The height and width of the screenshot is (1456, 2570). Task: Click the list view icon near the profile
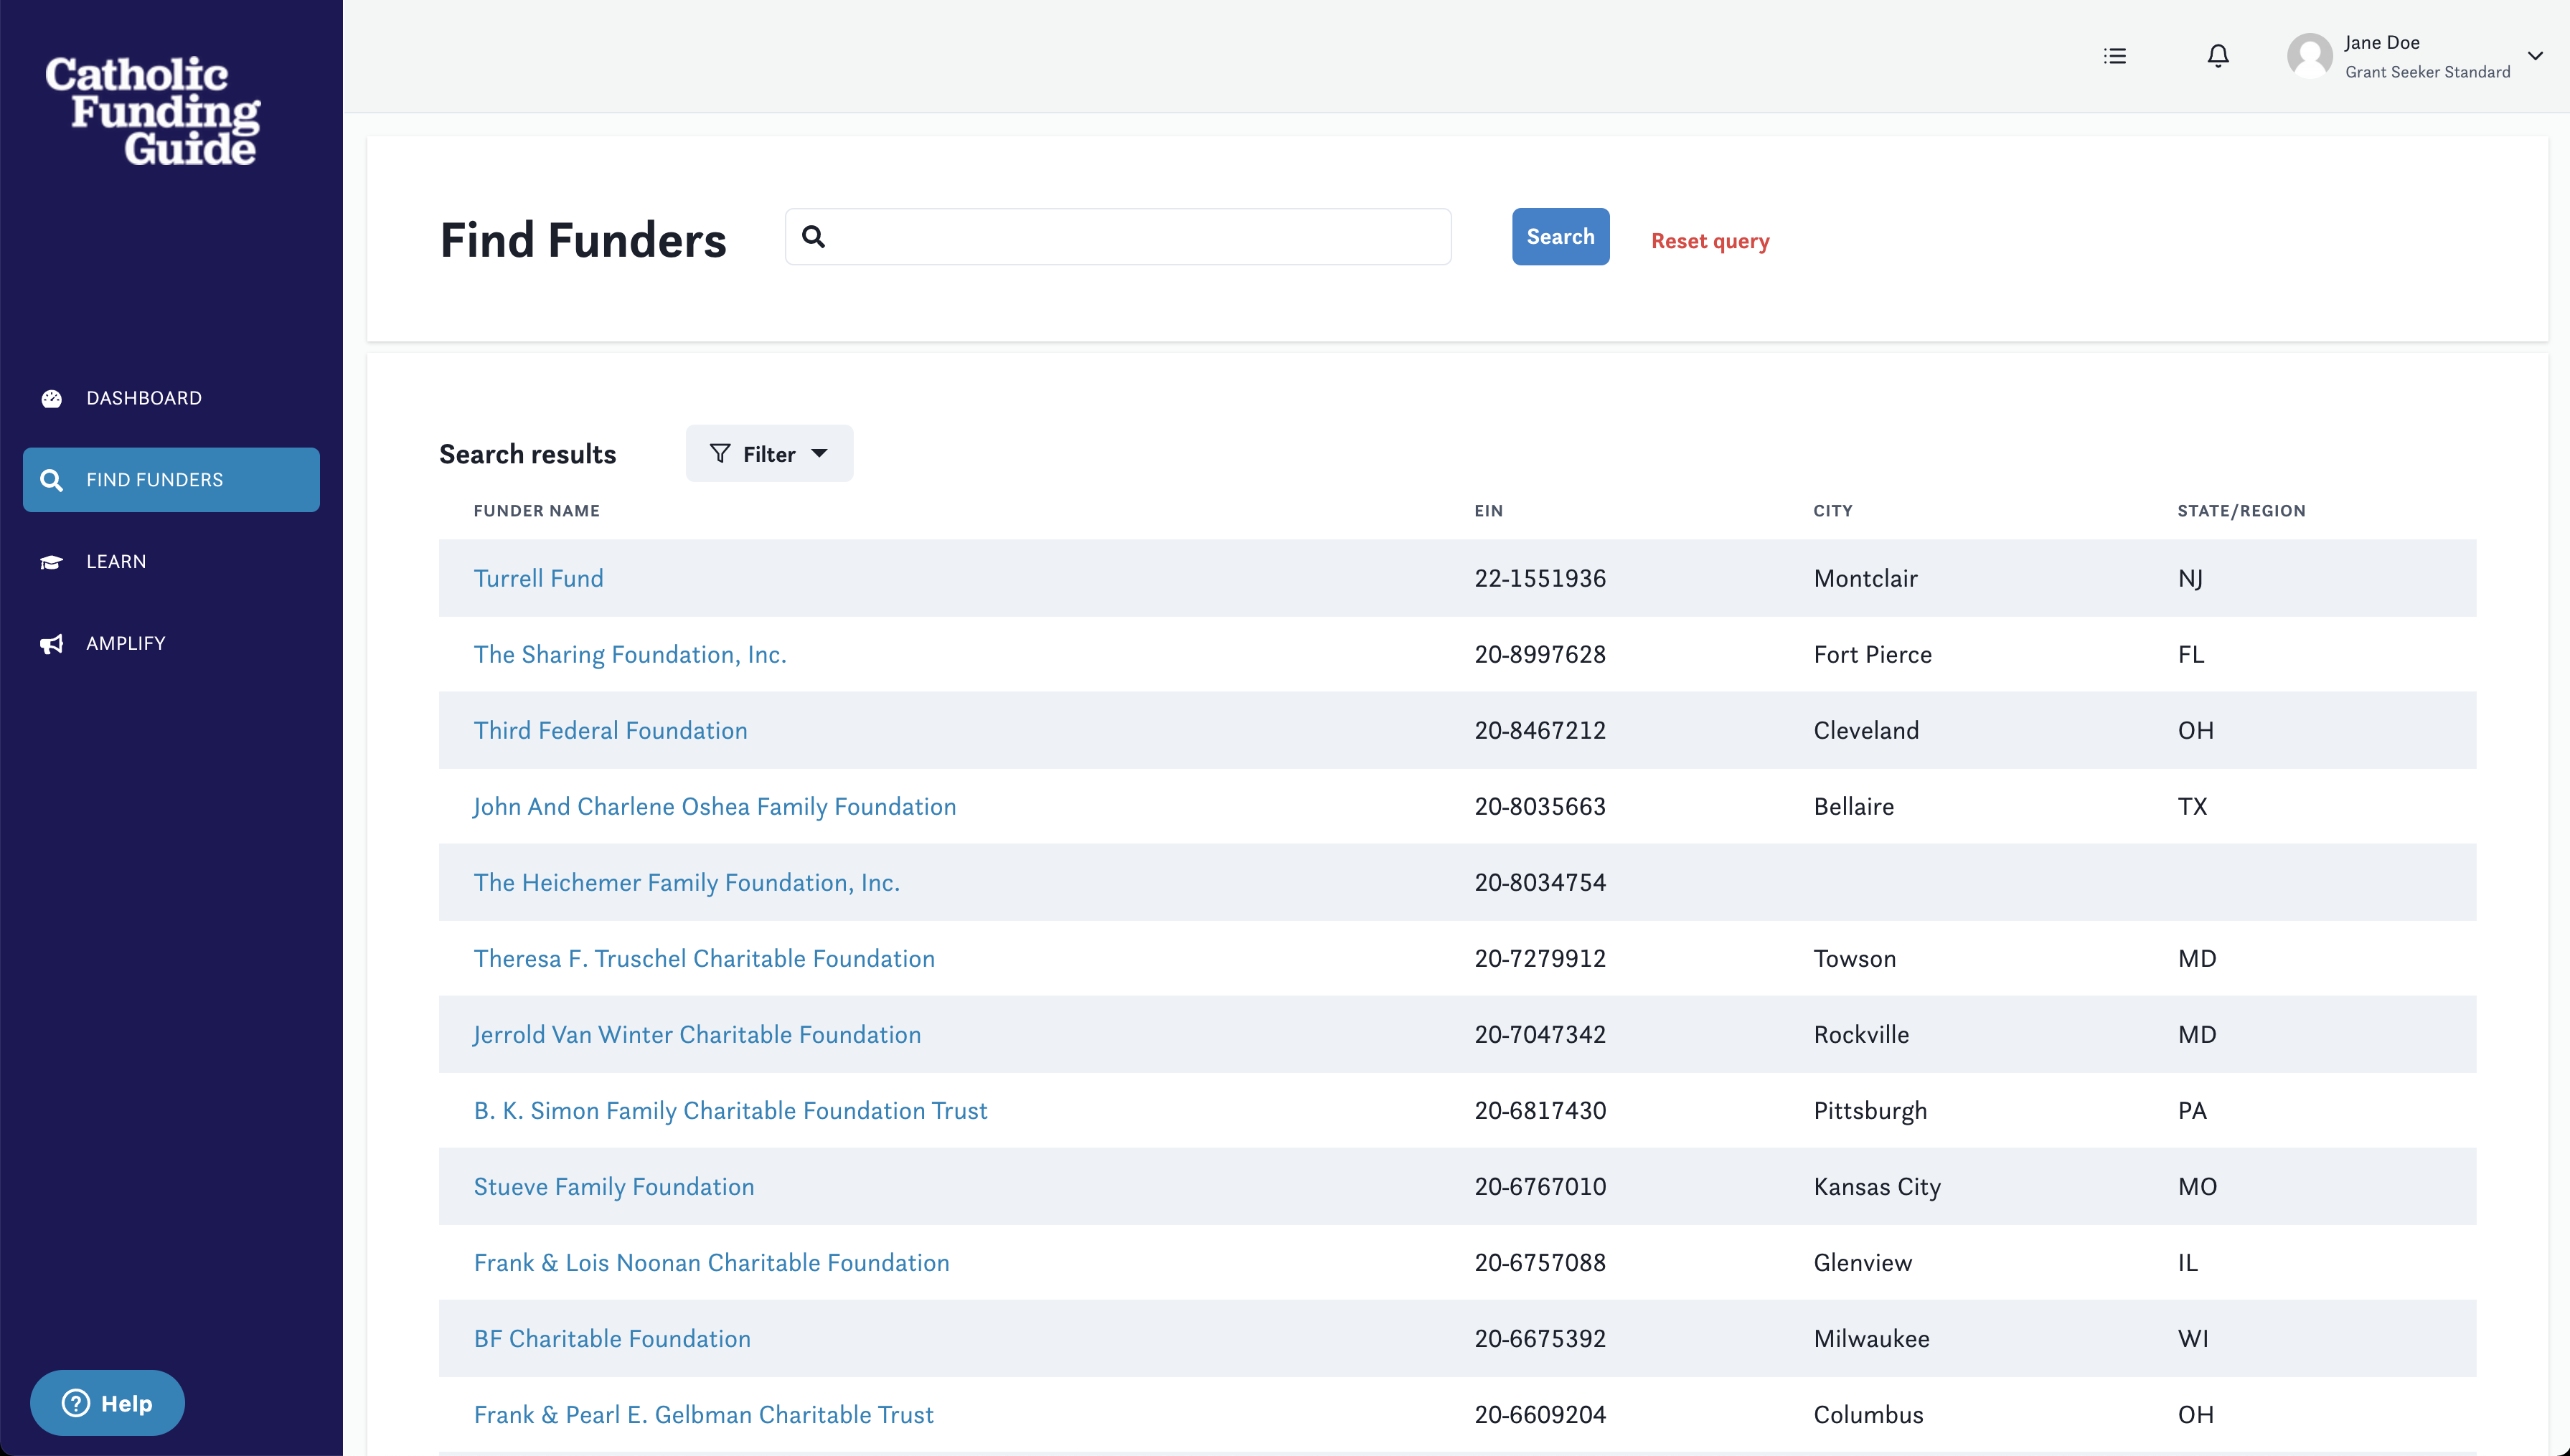coord(2114,55)
